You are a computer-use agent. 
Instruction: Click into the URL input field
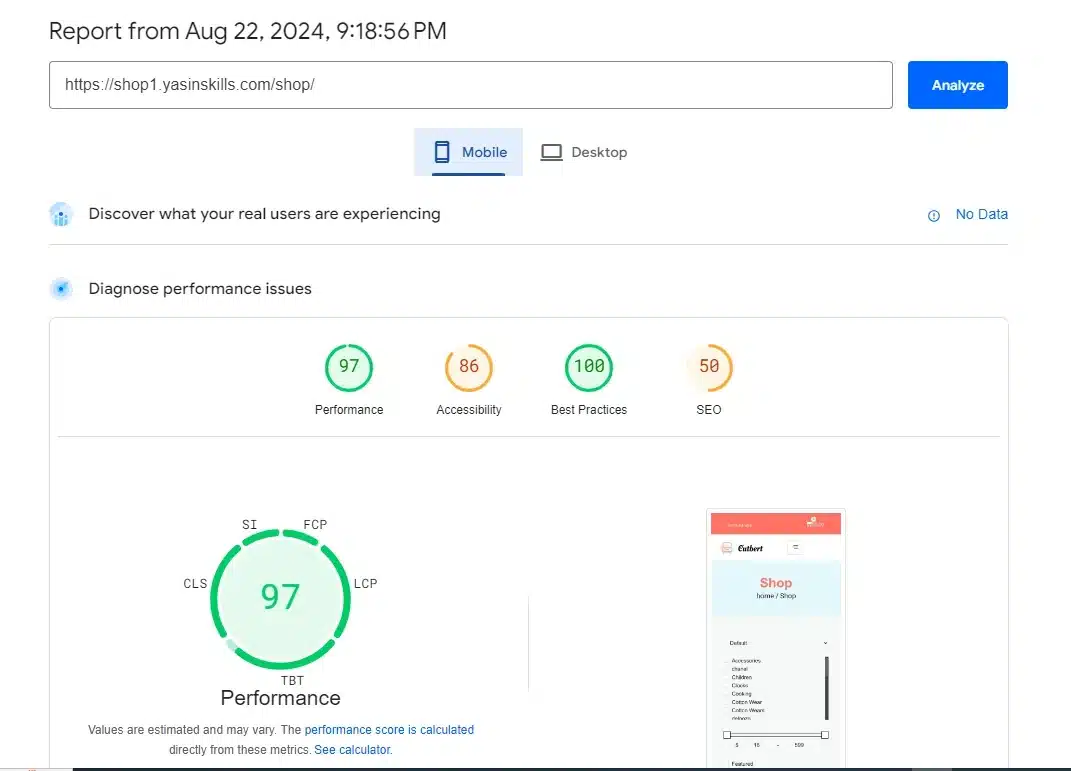tap(470, 85)
